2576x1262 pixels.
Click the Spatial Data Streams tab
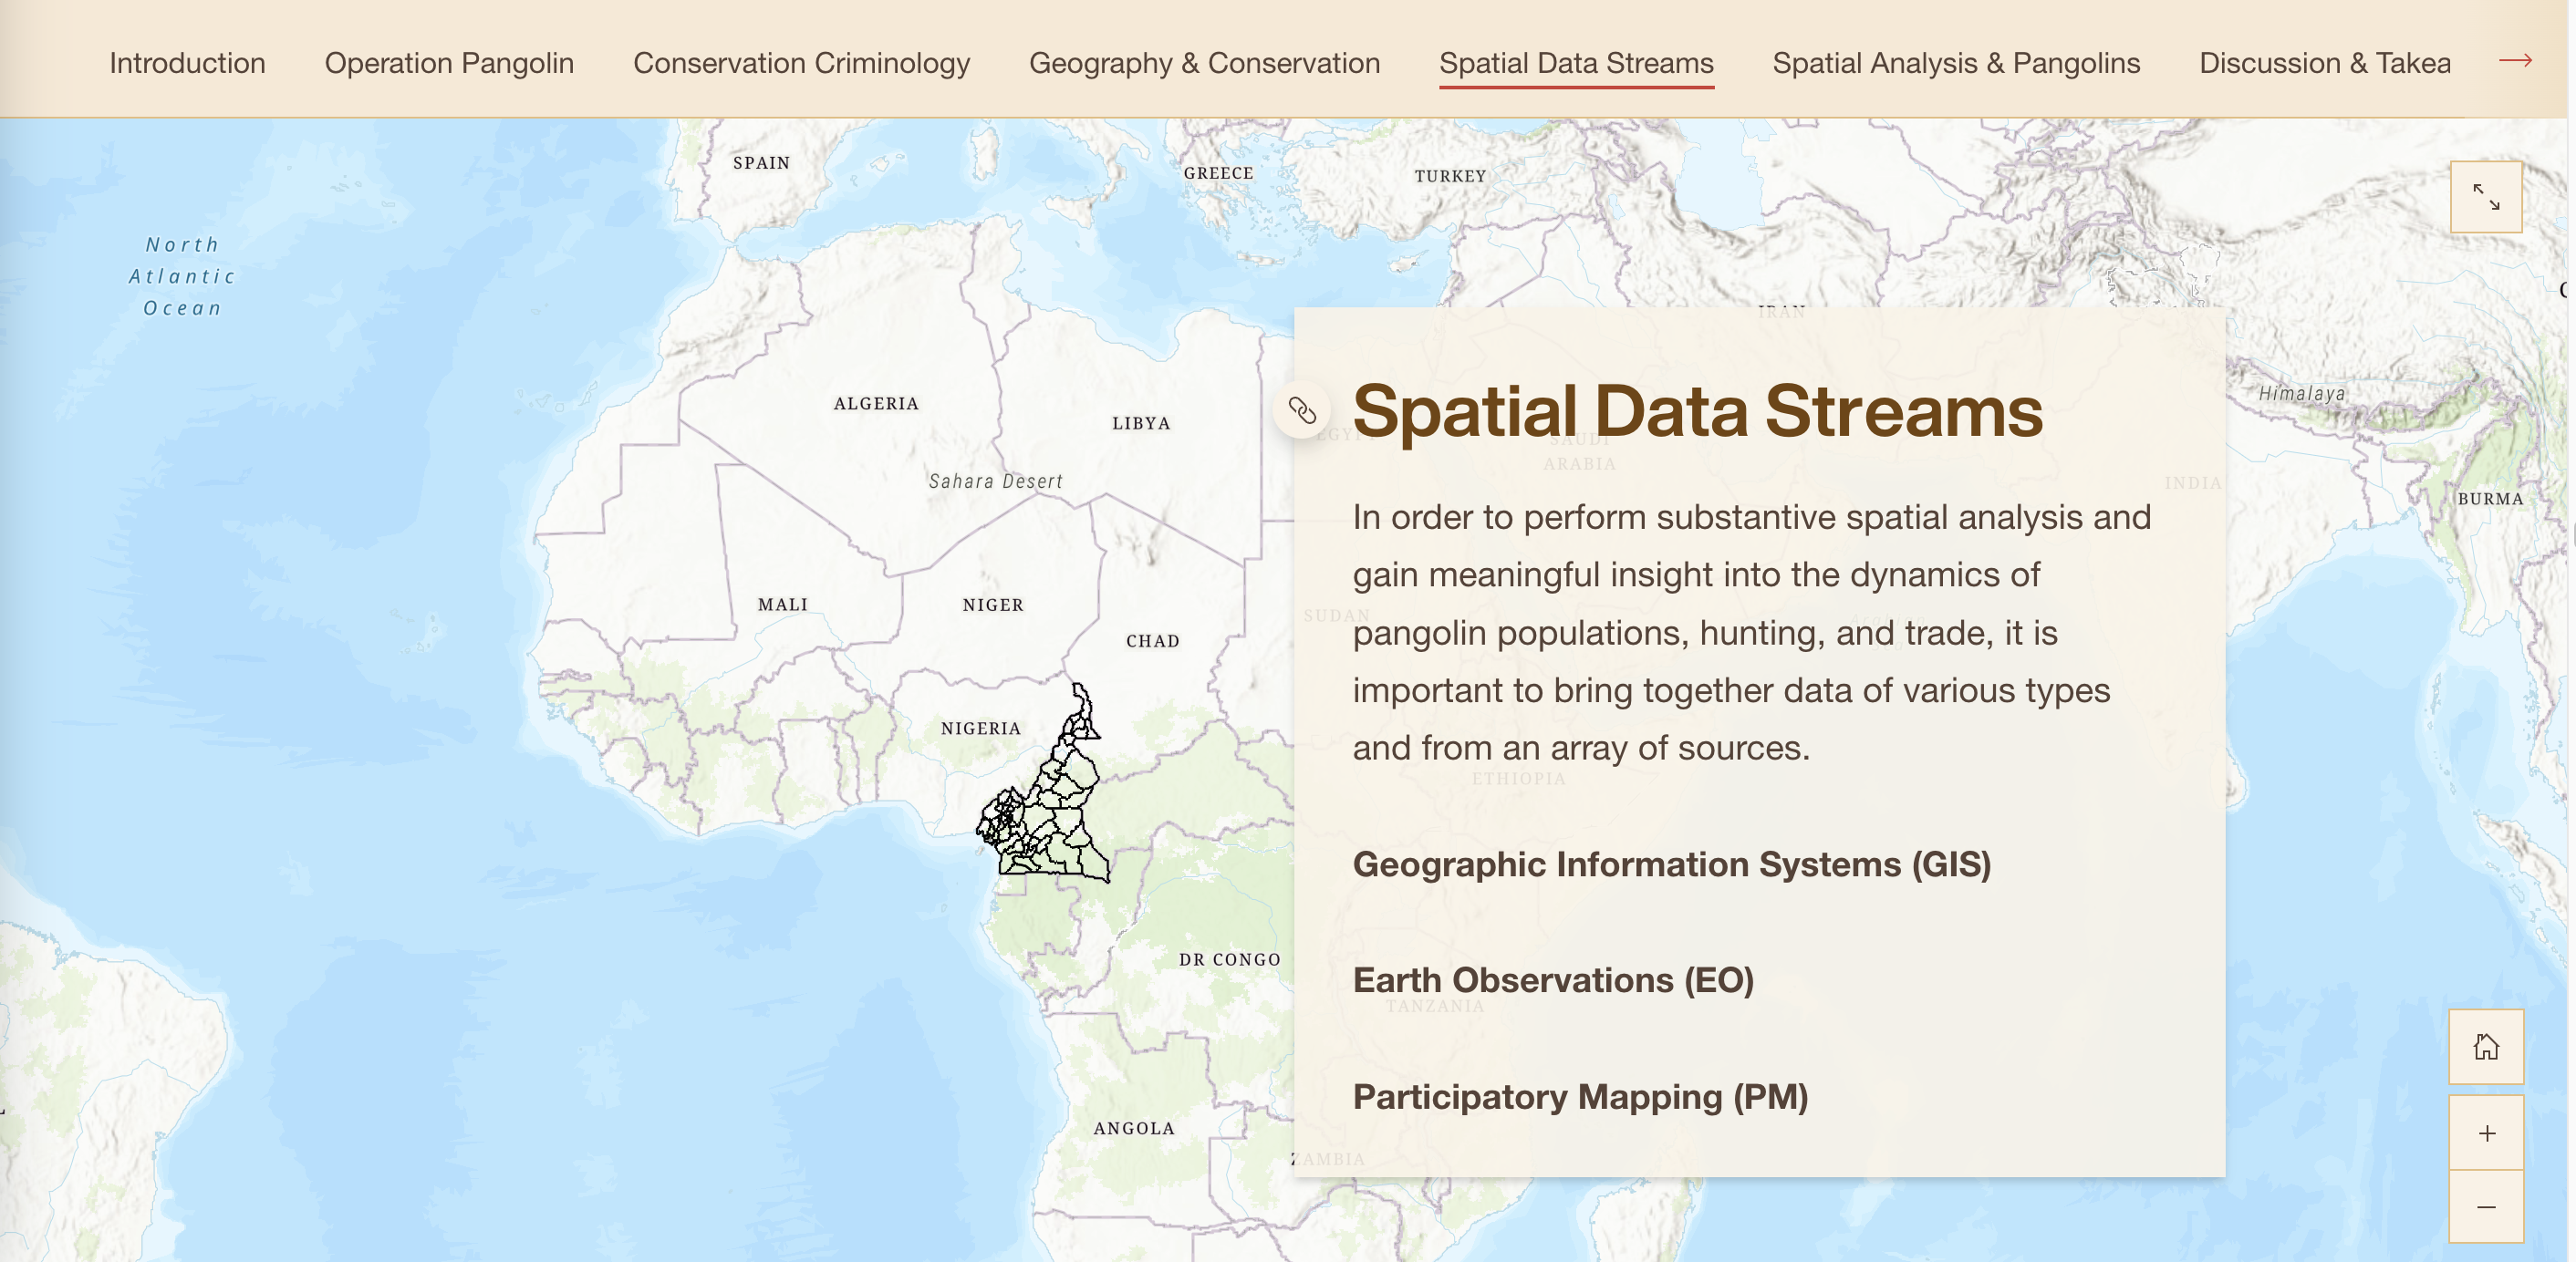1576,63
